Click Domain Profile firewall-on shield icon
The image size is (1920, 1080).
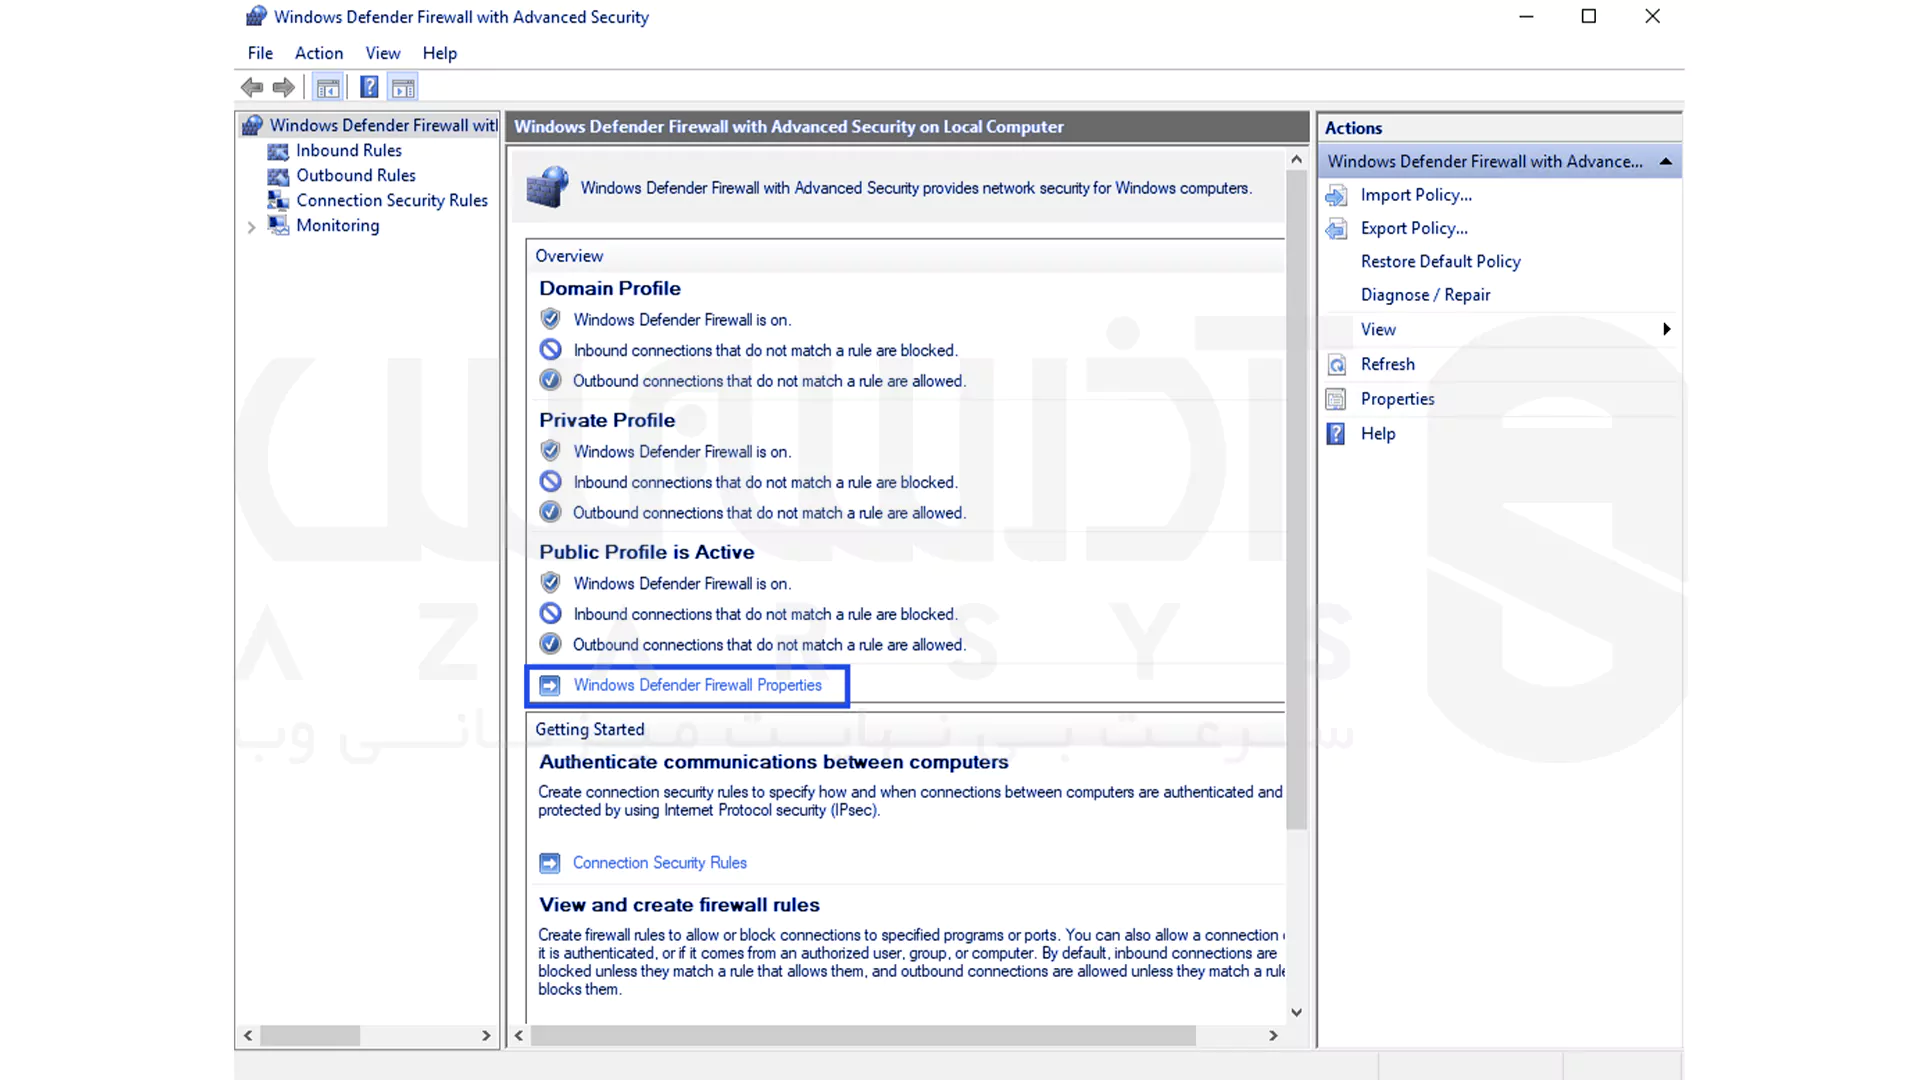point(550,319)
